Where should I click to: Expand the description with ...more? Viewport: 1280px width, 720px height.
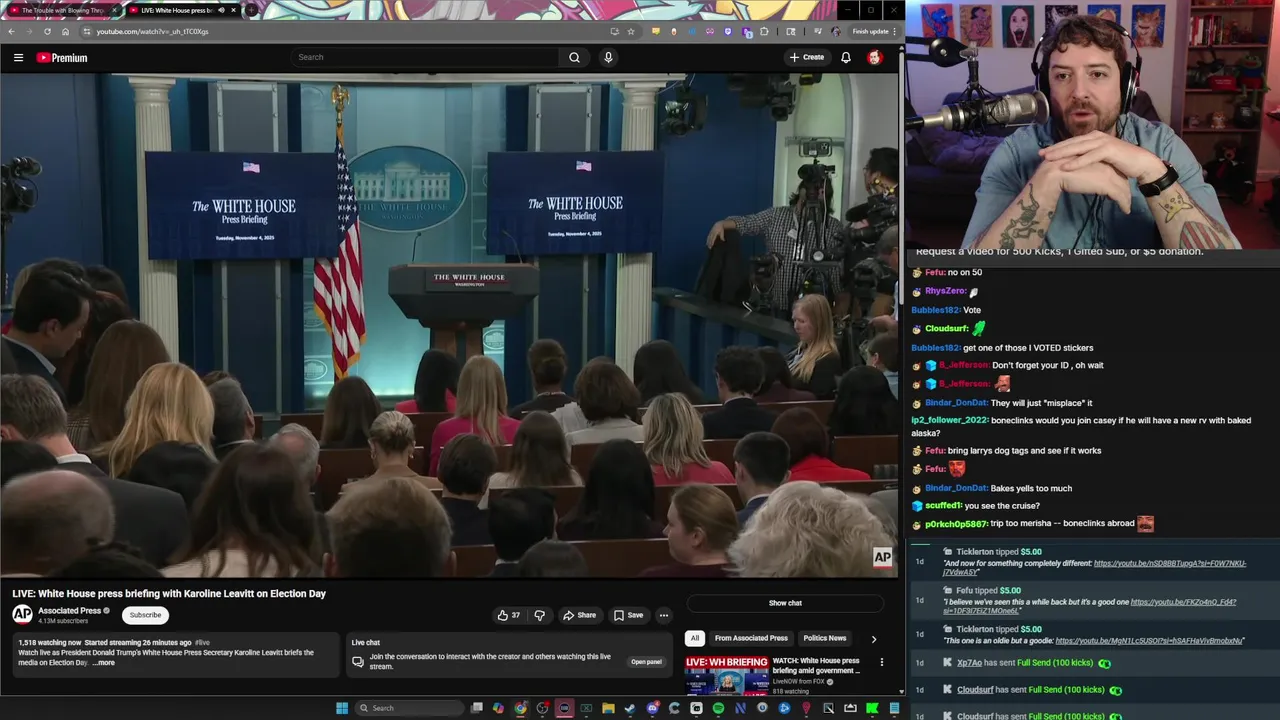[x=103, y=663]
